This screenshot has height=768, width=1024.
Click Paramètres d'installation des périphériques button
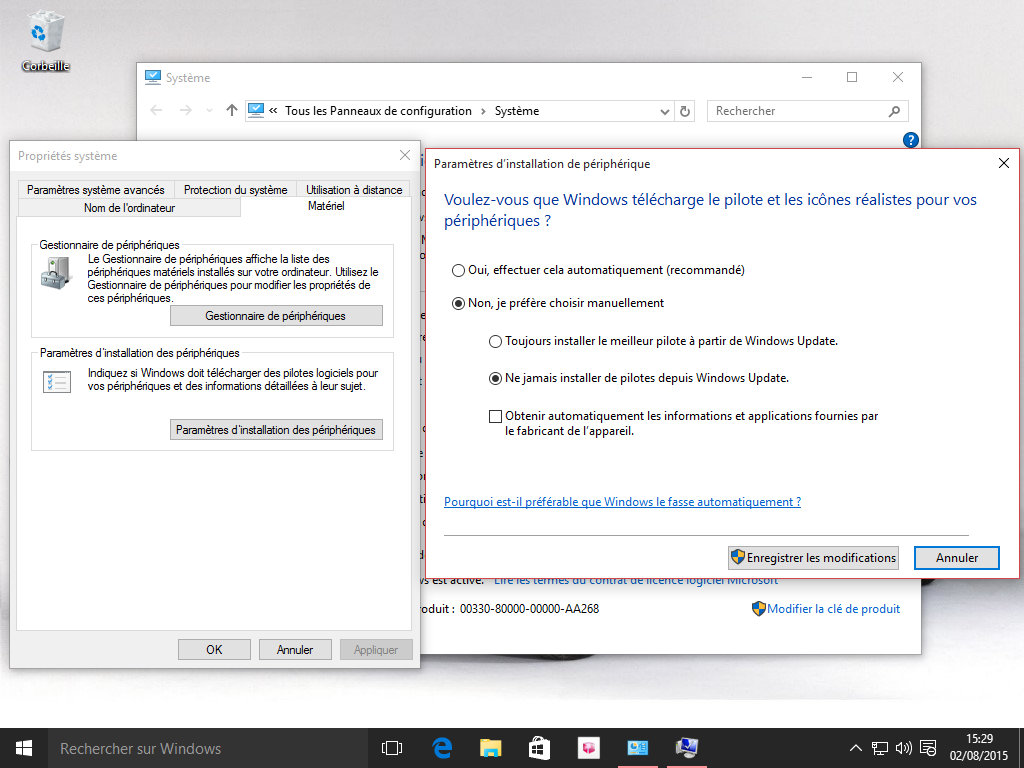(x=276, y=430)
